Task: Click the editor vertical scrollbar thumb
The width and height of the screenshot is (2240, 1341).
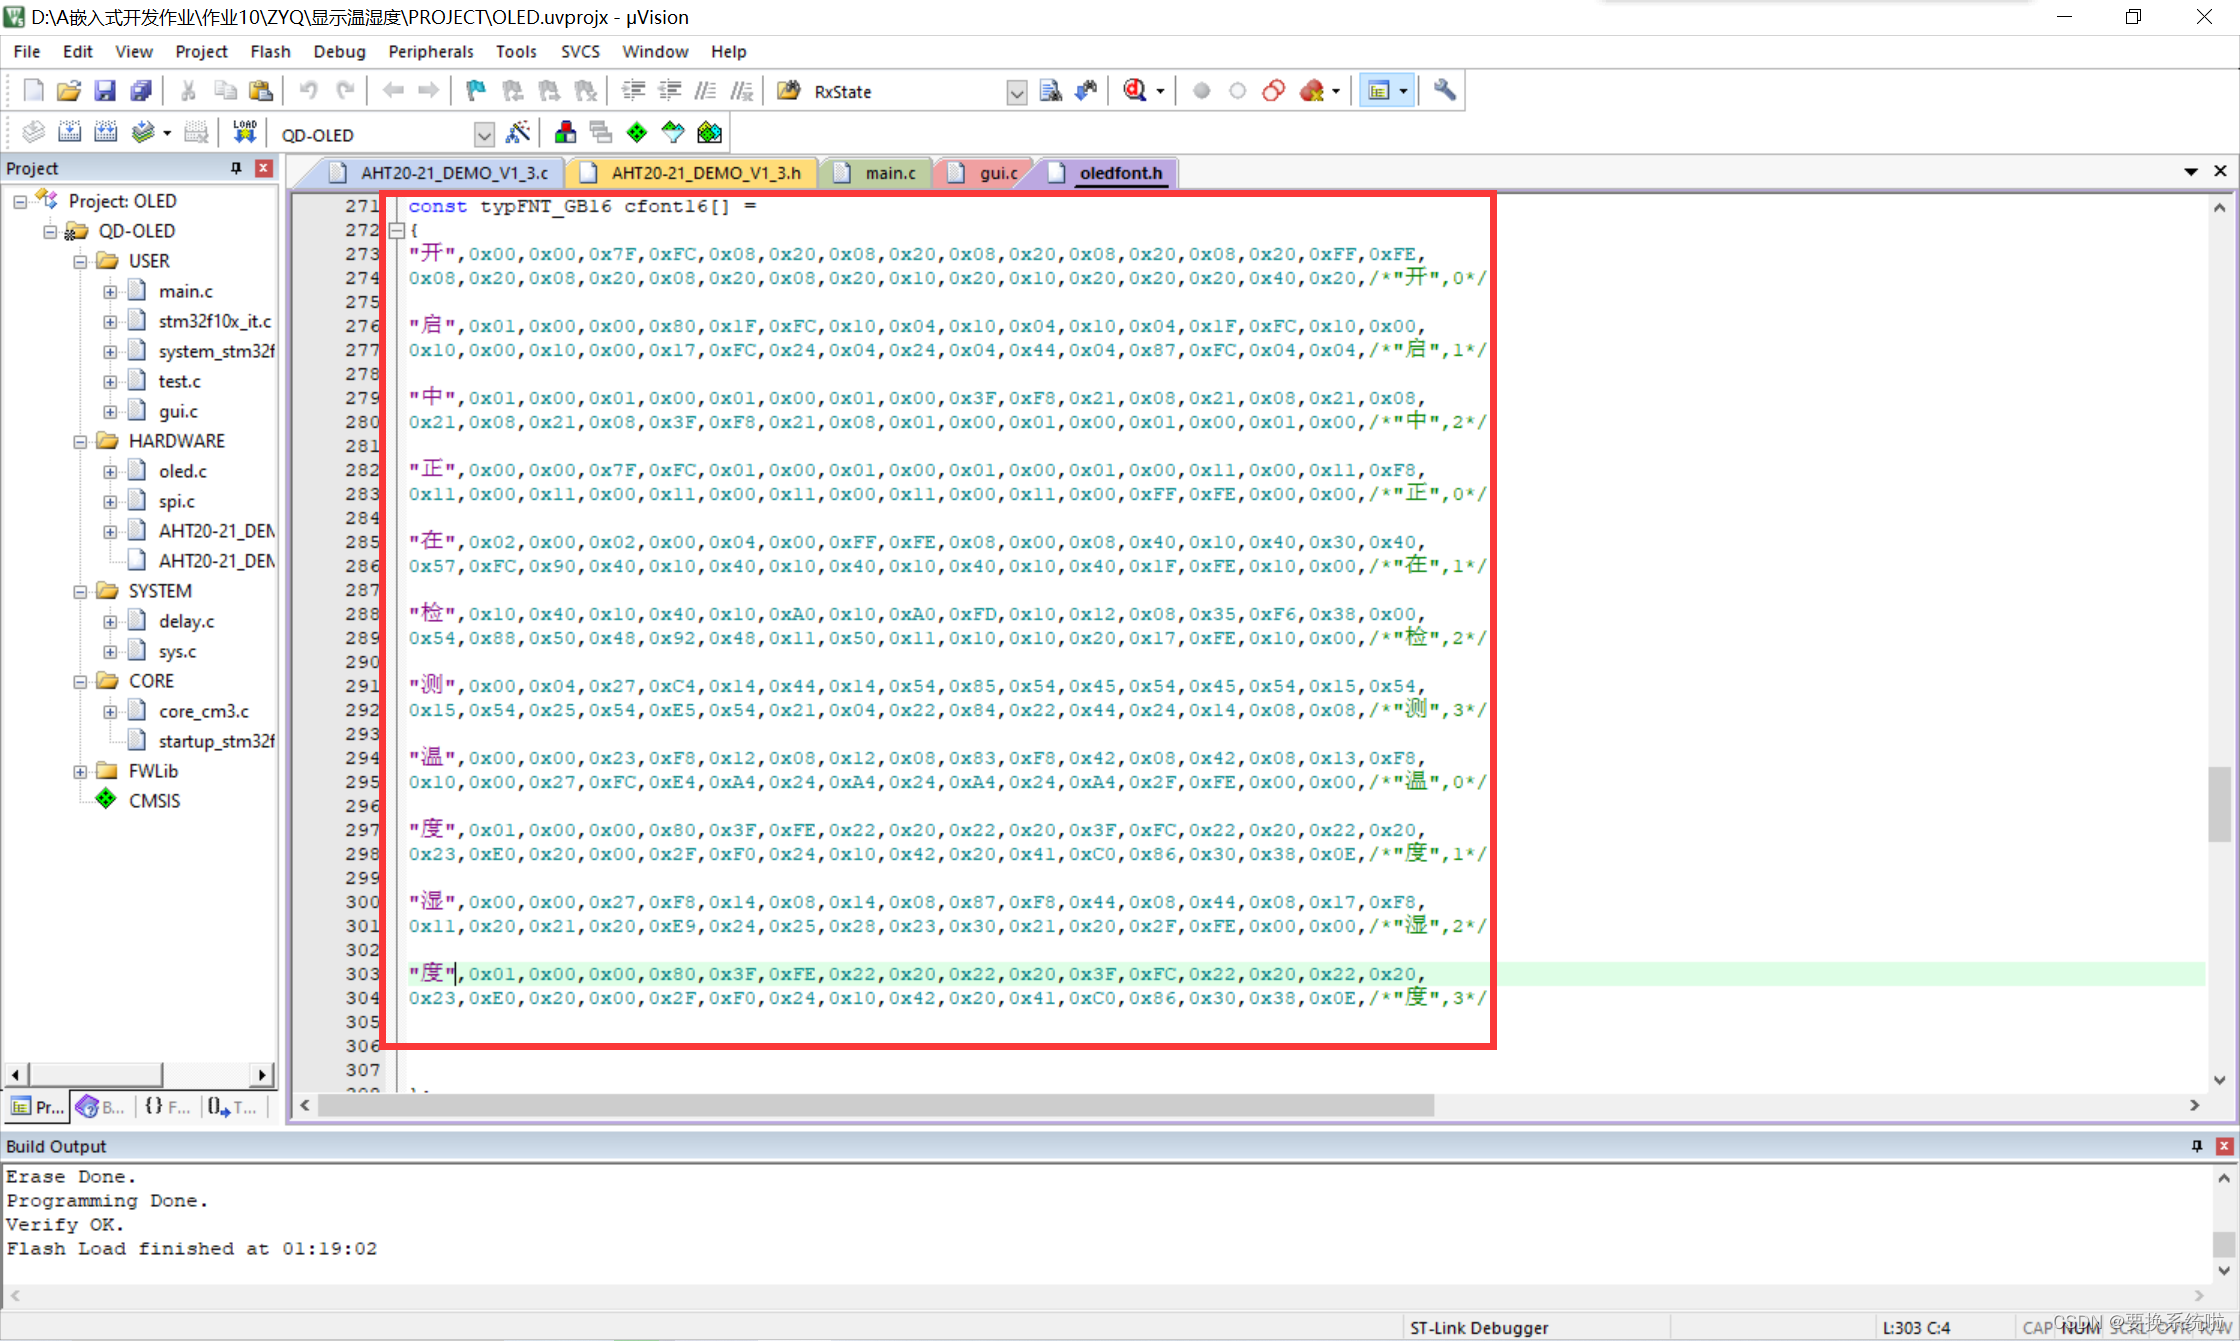Action: [2219, 805]
